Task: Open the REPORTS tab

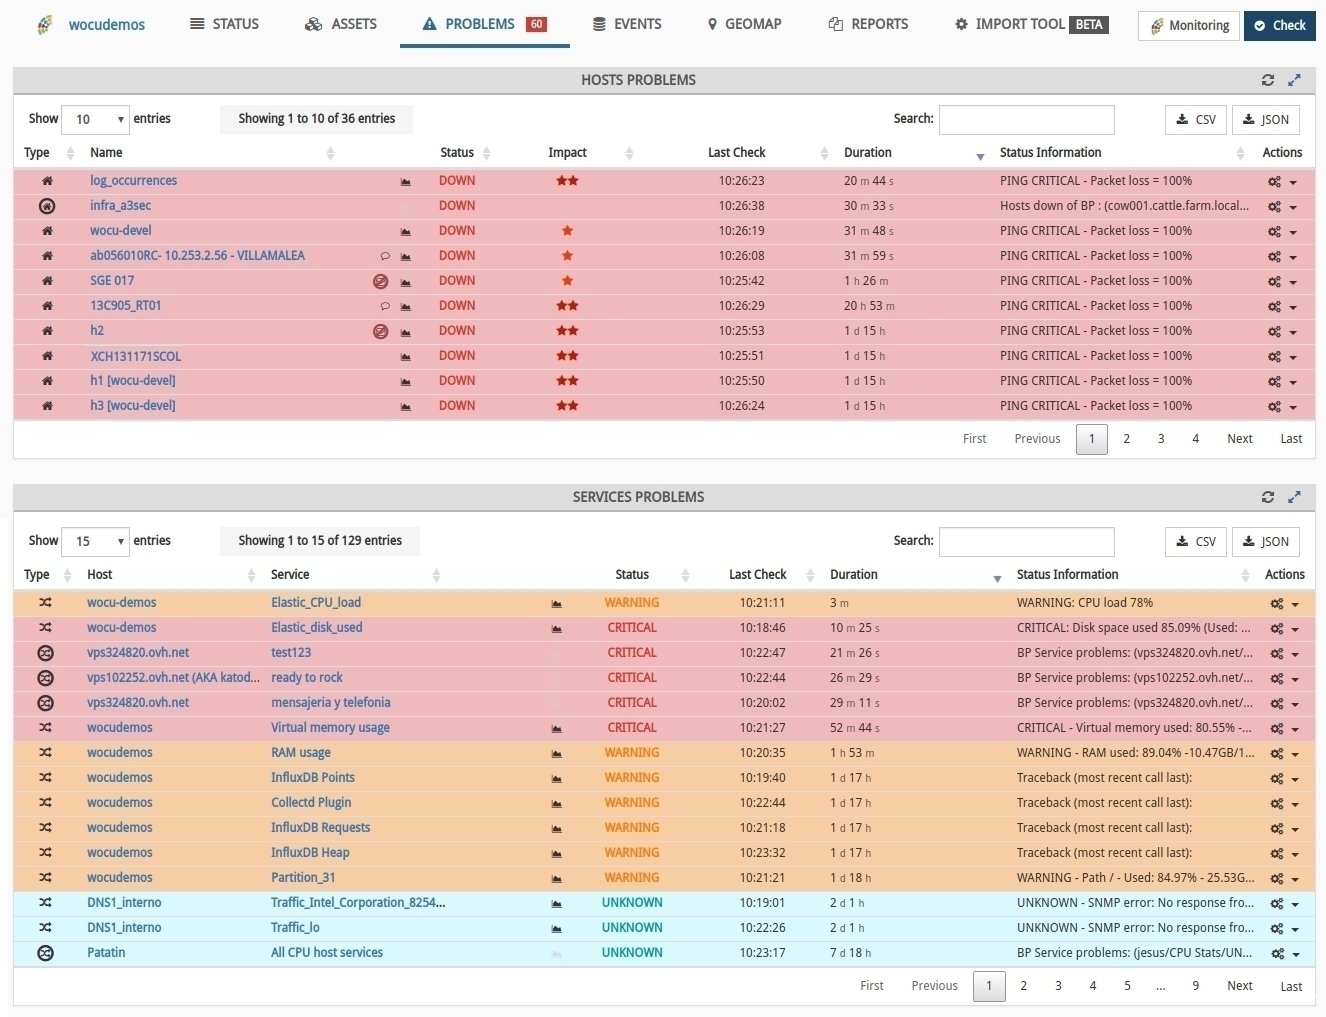Action: point(869,24)
